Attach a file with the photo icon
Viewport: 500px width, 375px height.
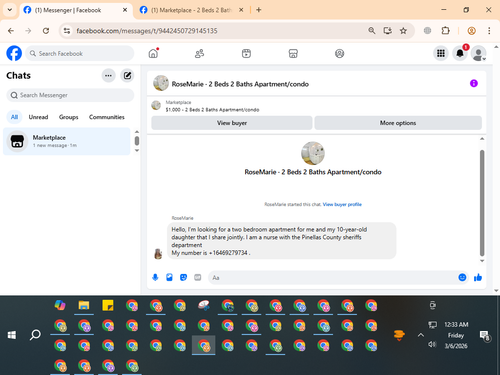coord(169,277)
